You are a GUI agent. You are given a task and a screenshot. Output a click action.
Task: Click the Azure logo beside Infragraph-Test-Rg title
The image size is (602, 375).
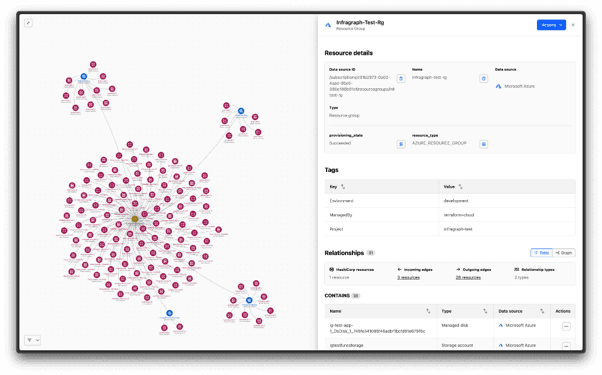coord(328,25)
